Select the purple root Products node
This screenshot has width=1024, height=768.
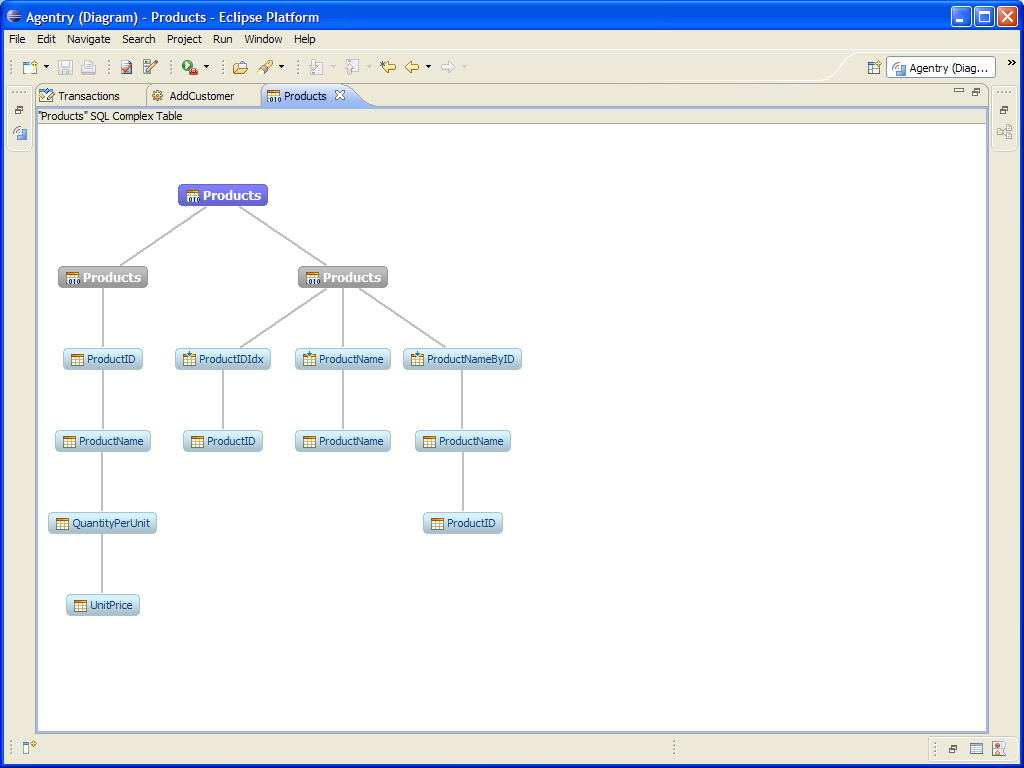click(223, 195)
